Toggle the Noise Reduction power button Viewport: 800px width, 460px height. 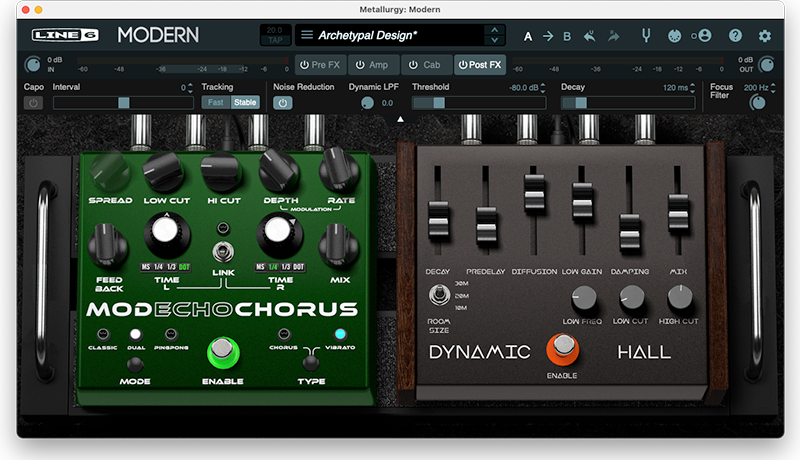[282, 103]
